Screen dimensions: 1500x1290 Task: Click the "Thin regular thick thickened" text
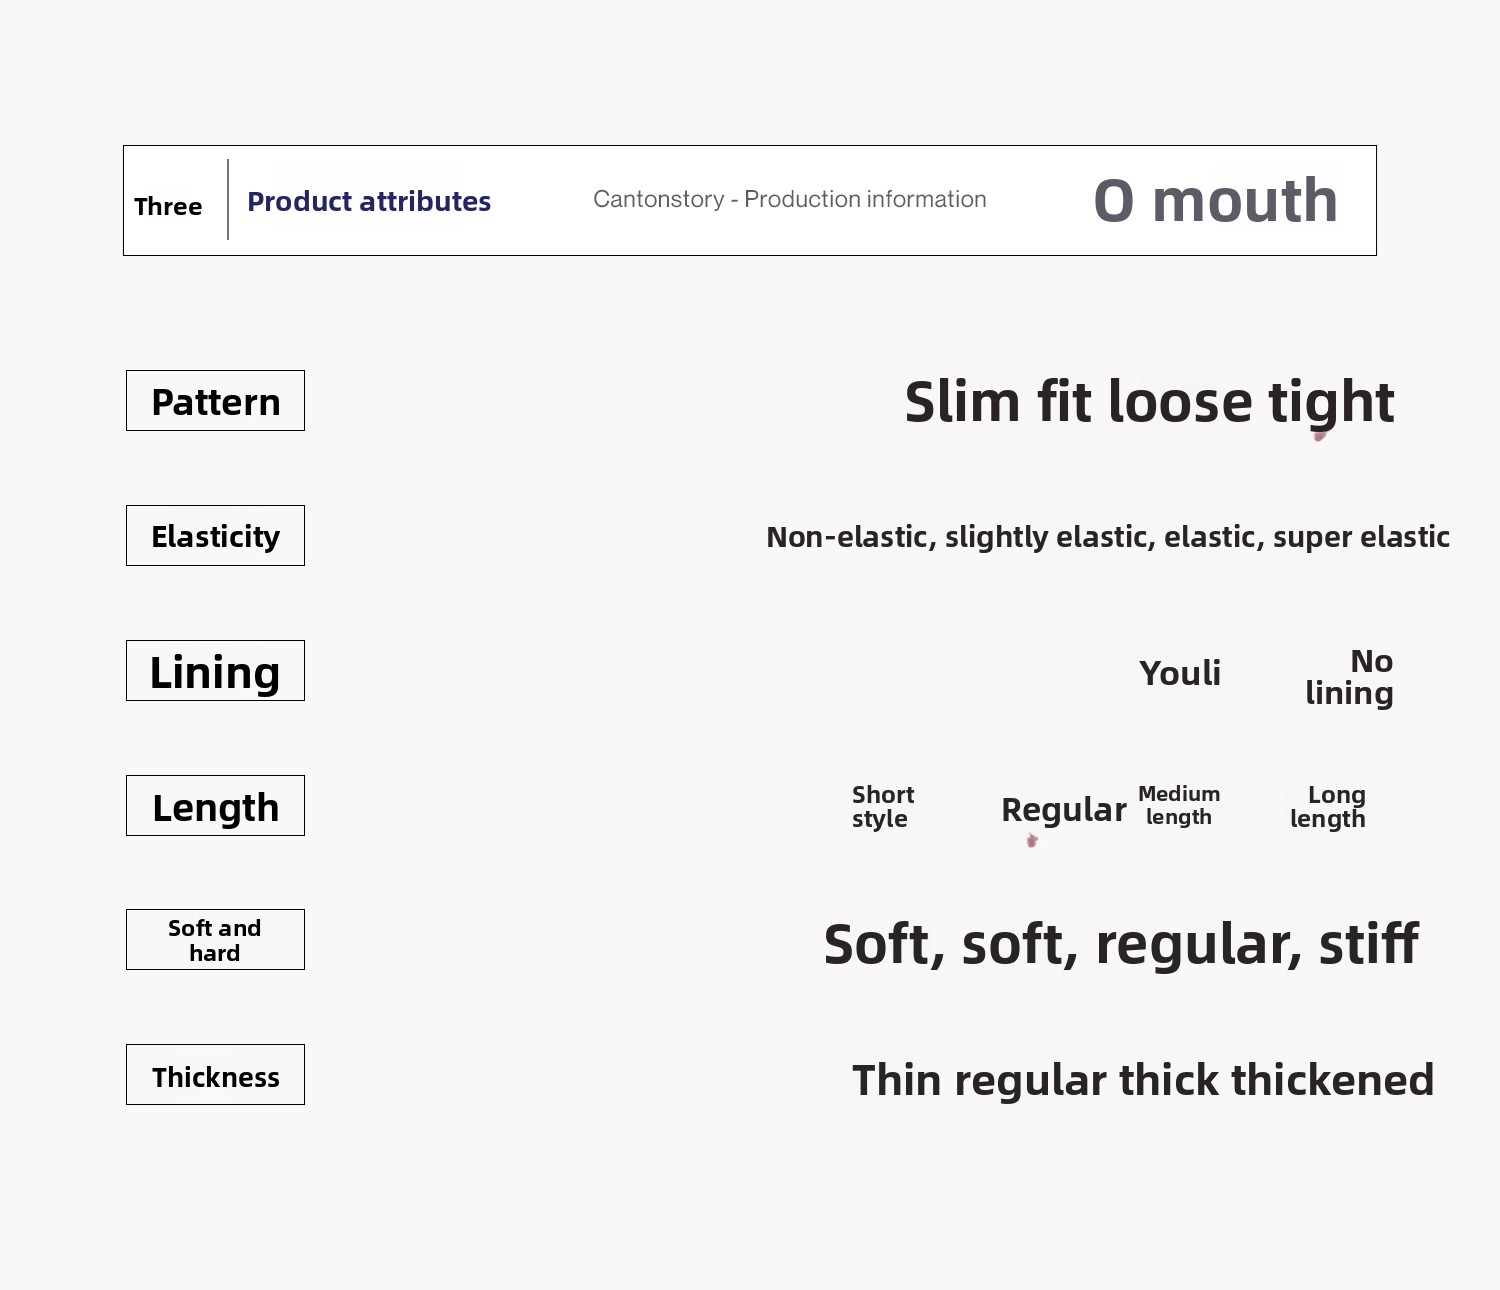[x=1143, y=1080]
